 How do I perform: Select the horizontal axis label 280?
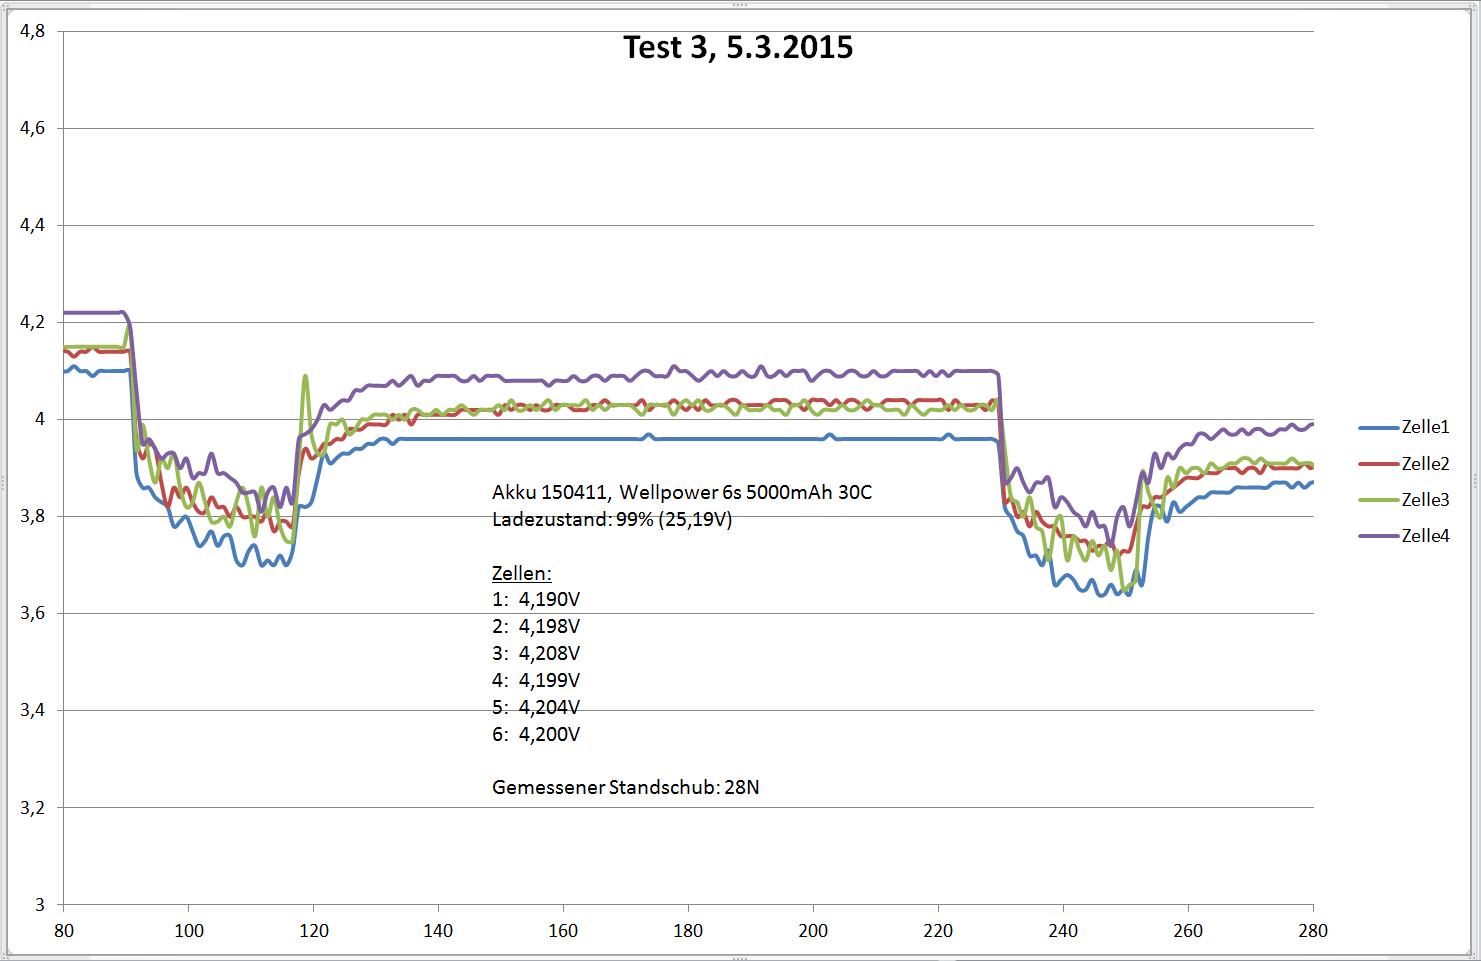click(1312, 931)
